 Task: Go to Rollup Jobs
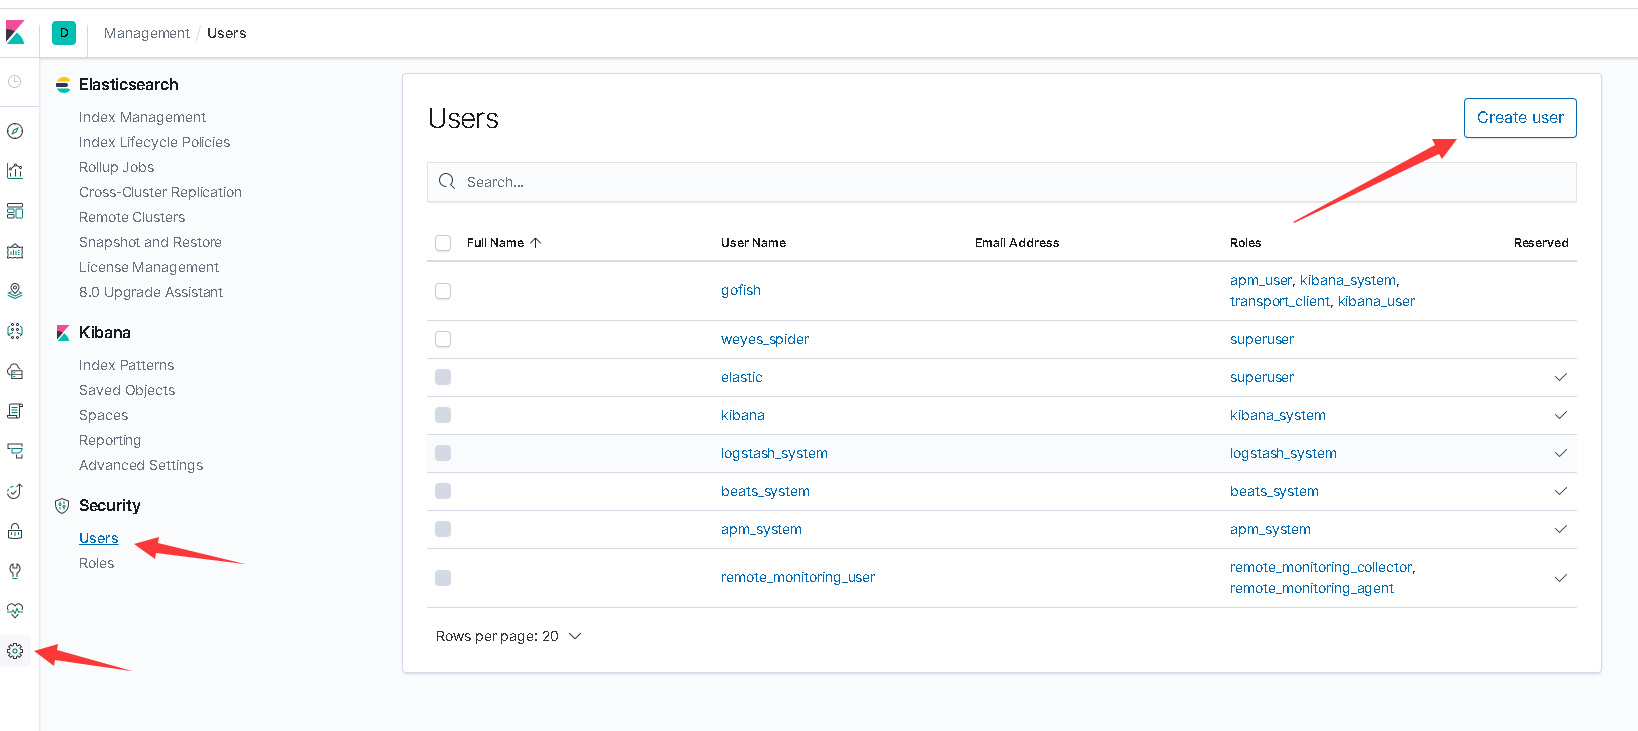click(116, 167)
